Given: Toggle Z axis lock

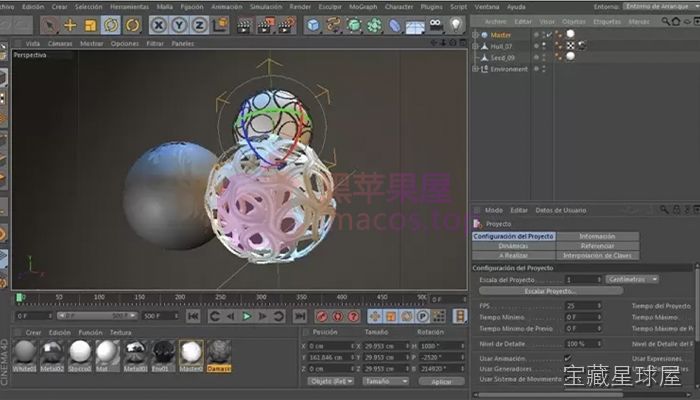Looking at the screenshot, I should (199, 25).
